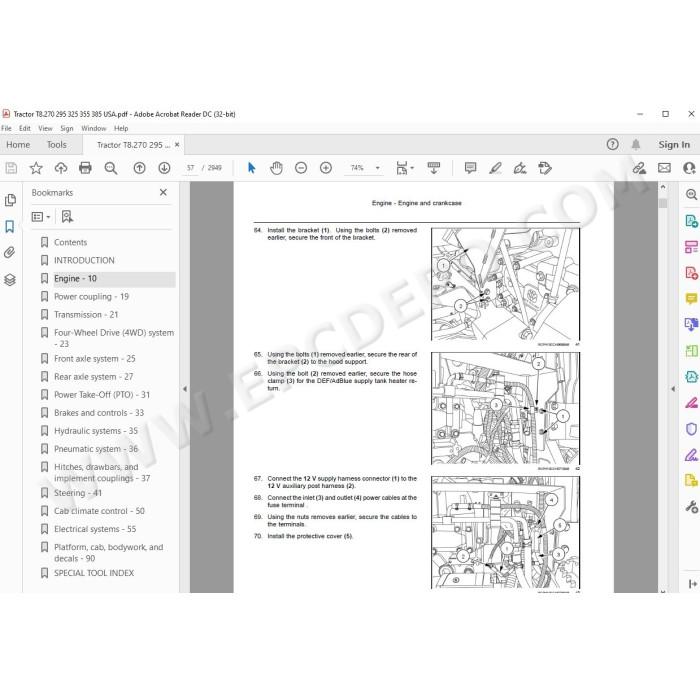Open the zoom level dropdown arrow
Screen dimensions: 700x700
[x=378, y=168]
